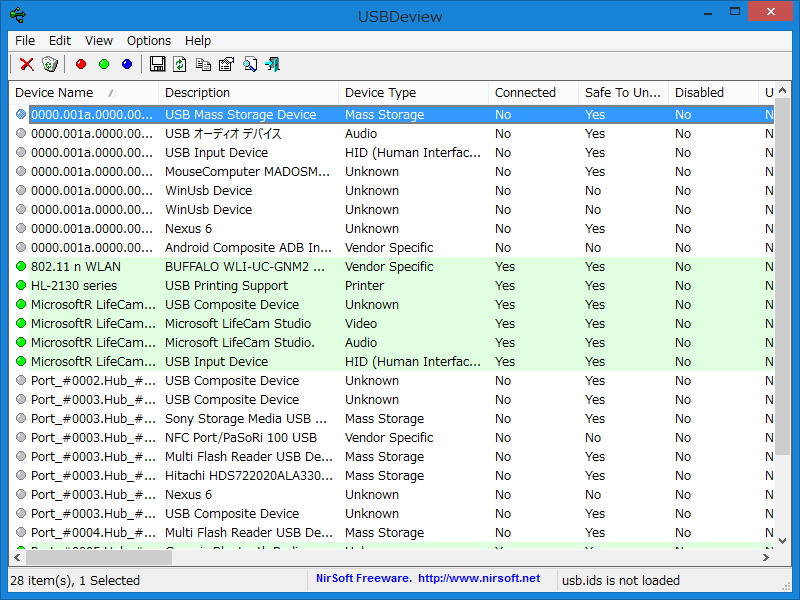Disable selected device with red ball icon
Viewport: 800px width, 600px height.
coord(80,64)
